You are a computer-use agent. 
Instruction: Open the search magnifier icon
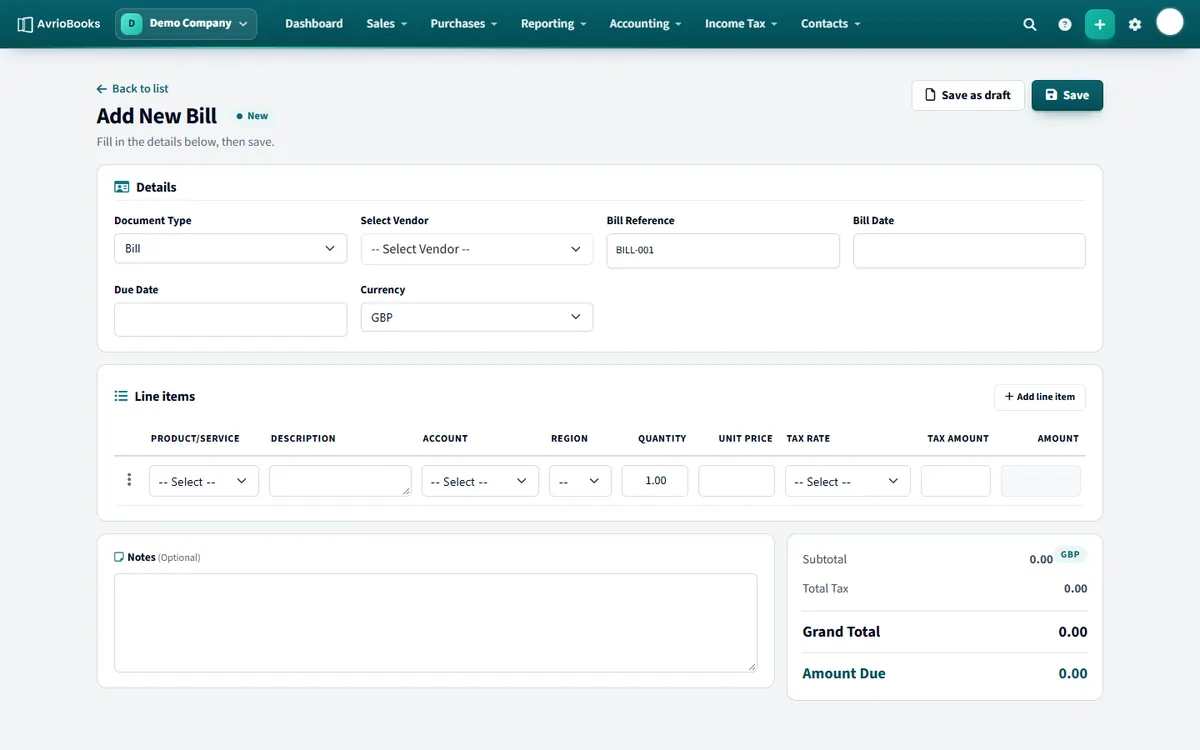(1030, 24)
